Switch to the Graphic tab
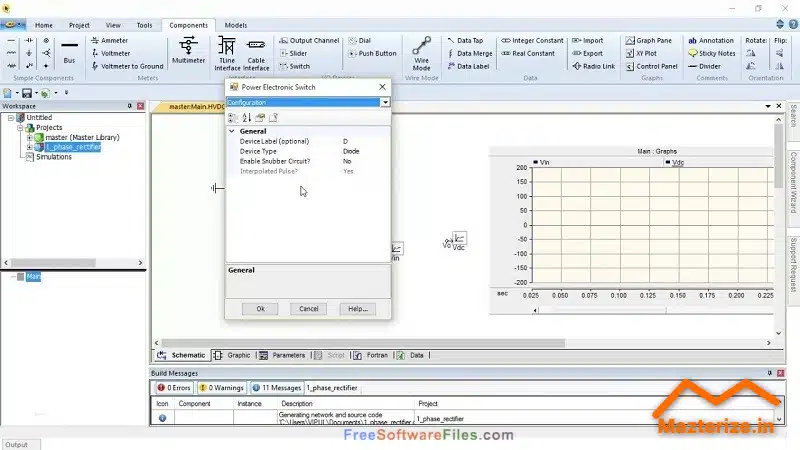 (232, 355)
